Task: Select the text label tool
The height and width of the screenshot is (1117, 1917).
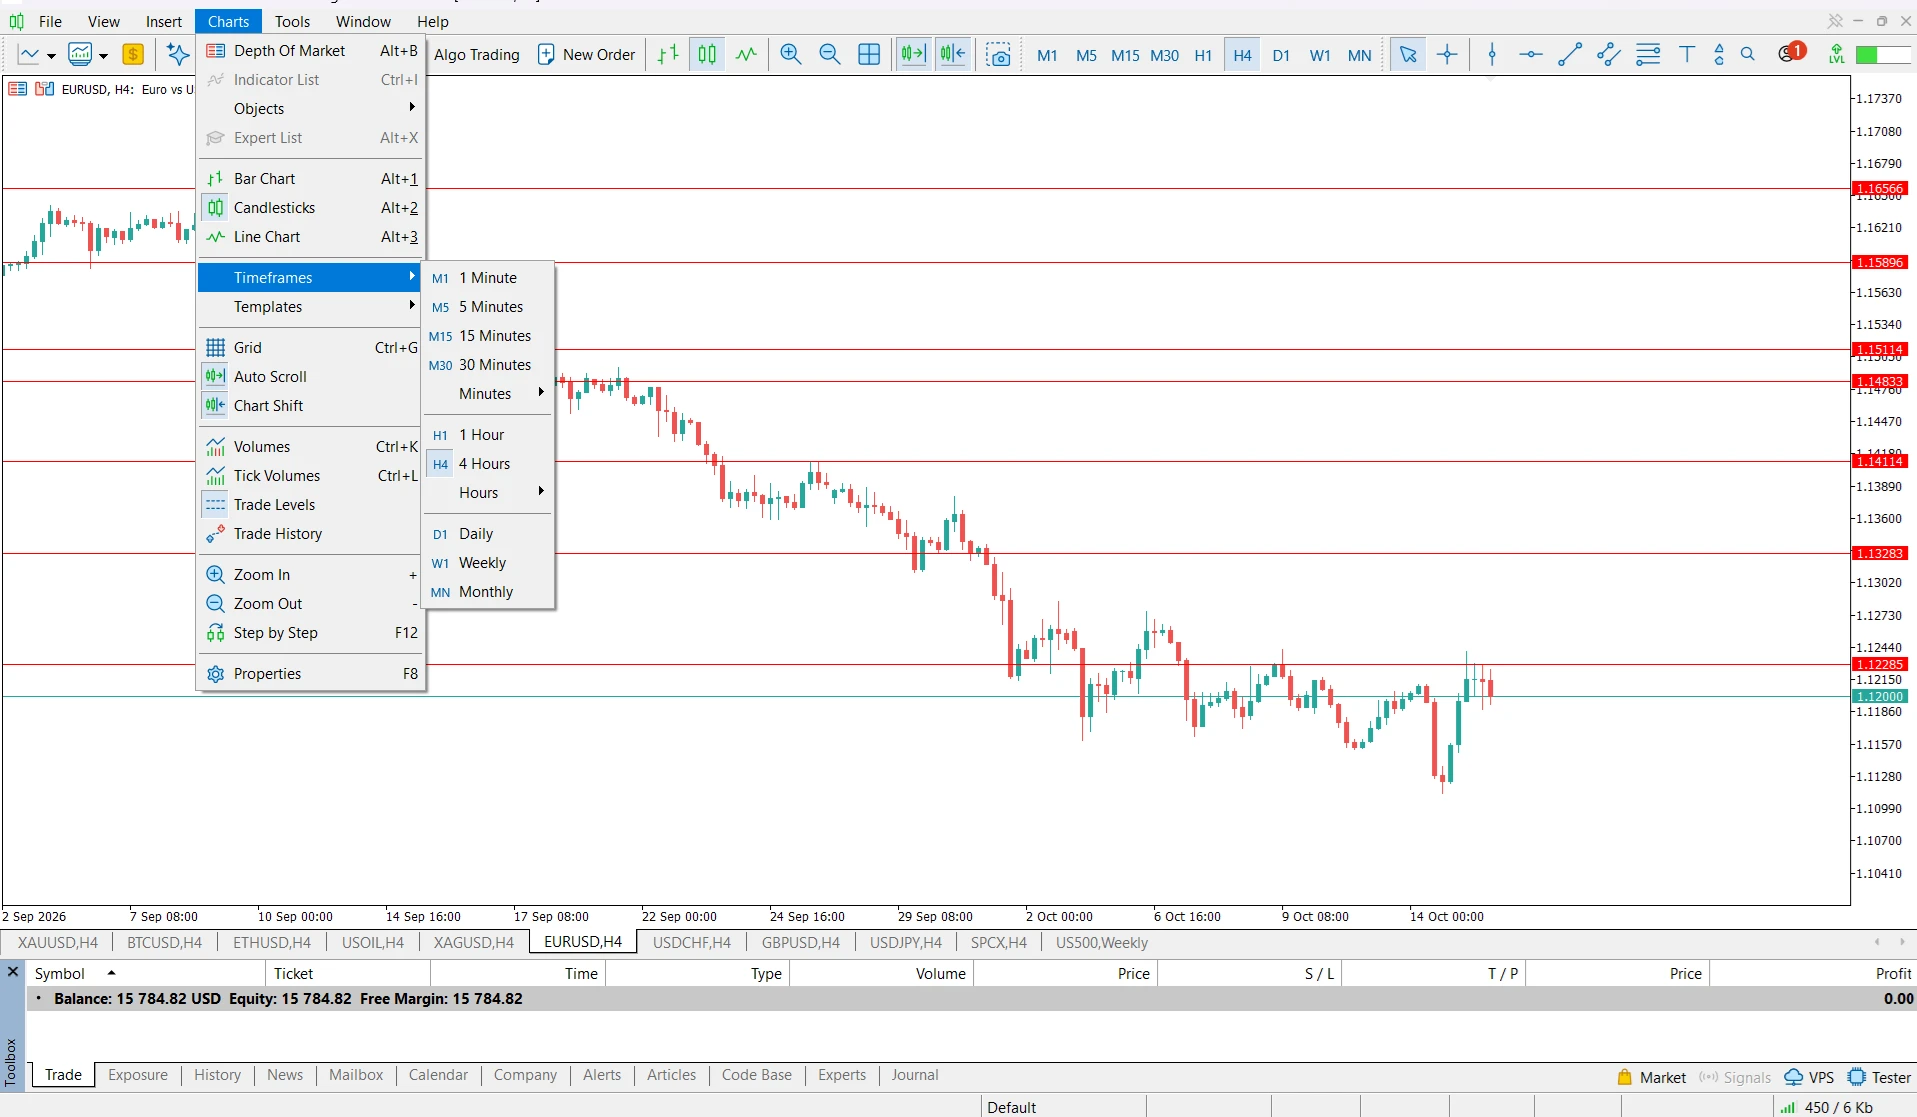Action: coord(1687,55)
